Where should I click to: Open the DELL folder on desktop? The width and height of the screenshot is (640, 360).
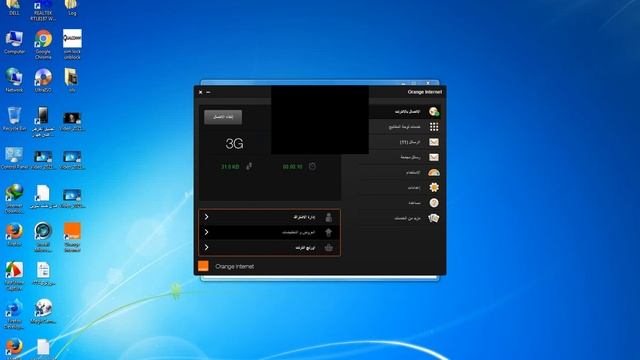pos(14,8)
